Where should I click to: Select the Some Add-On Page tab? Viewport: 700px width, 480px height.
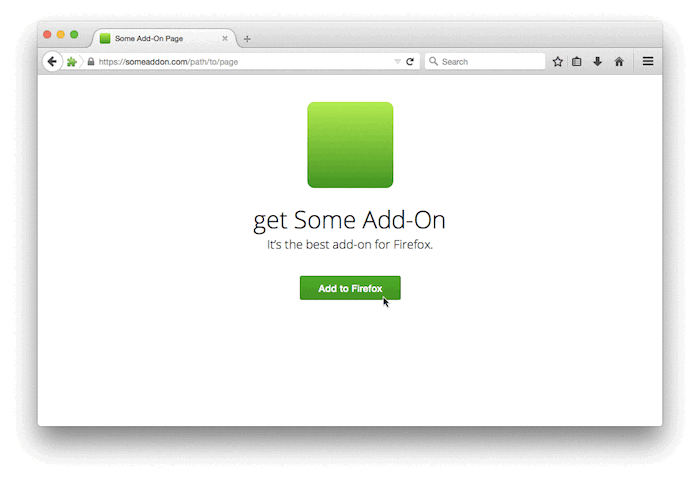click(x=163, y=38)
